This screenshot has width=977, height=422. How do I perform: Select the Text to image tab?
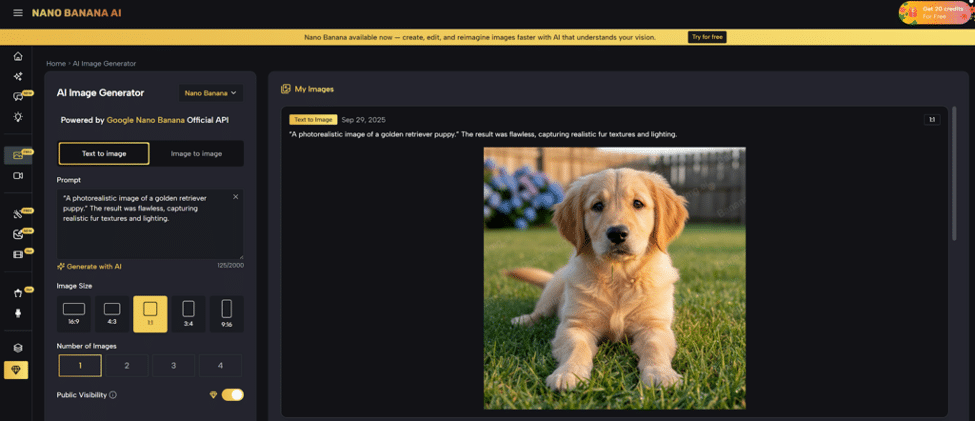pyautogui.click(x=104, y=154)
